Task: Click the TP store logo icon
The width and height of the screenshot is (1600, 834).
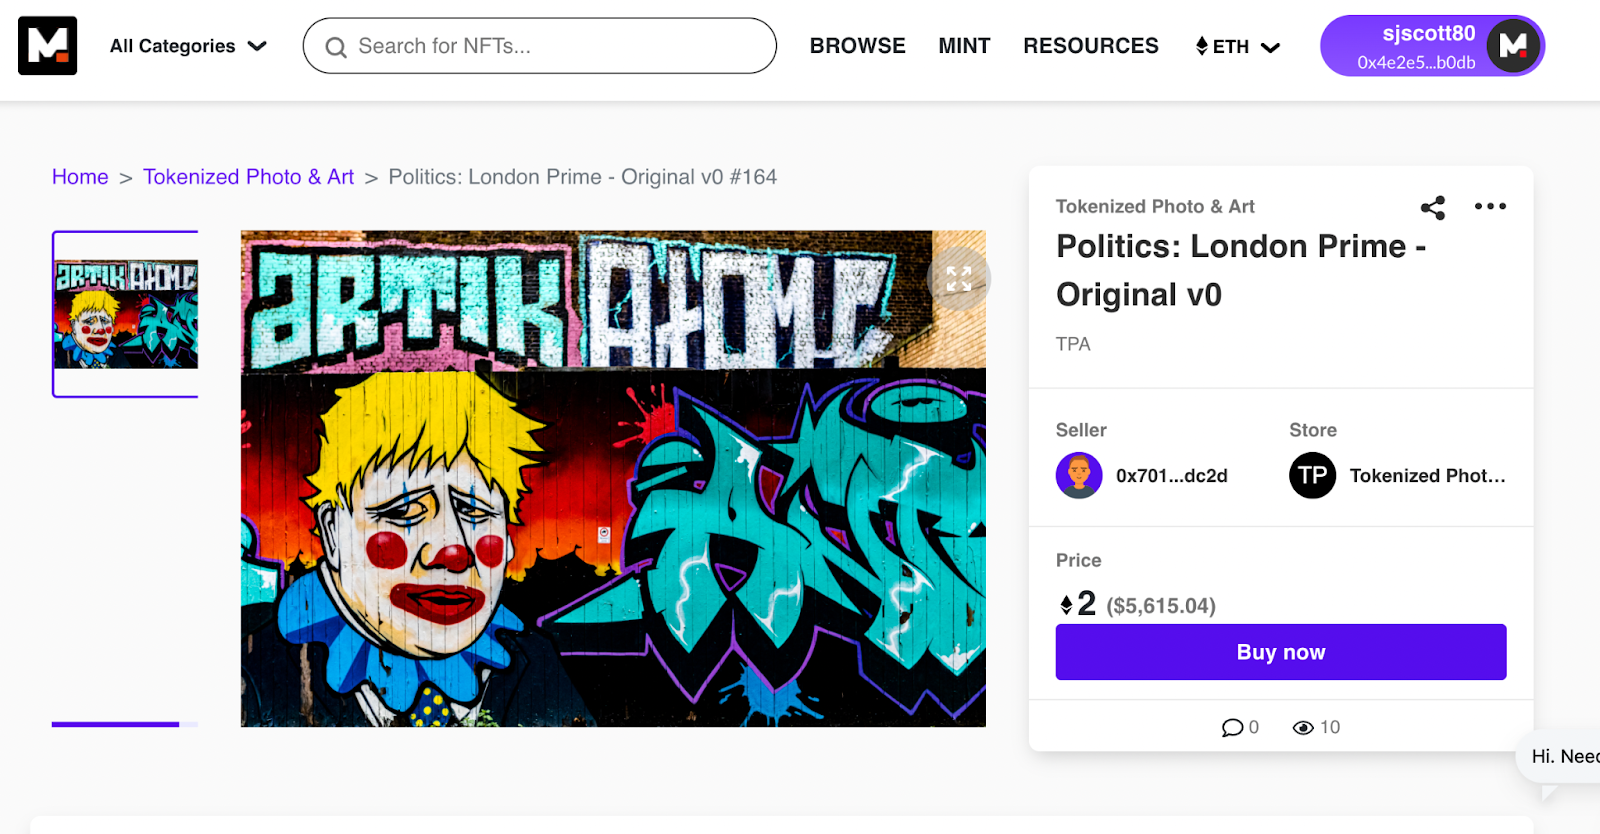Action: 1312,476
